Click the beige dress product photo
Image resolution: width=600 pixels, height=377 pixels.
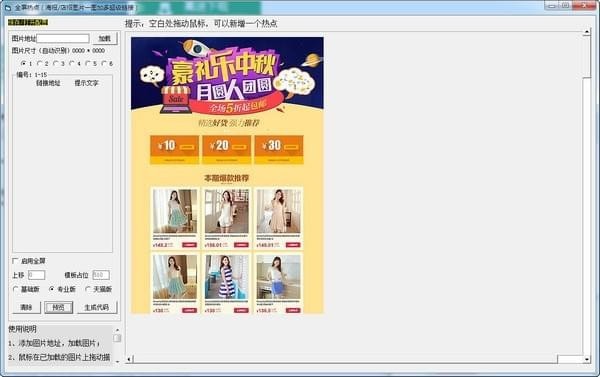coord(279,211)
